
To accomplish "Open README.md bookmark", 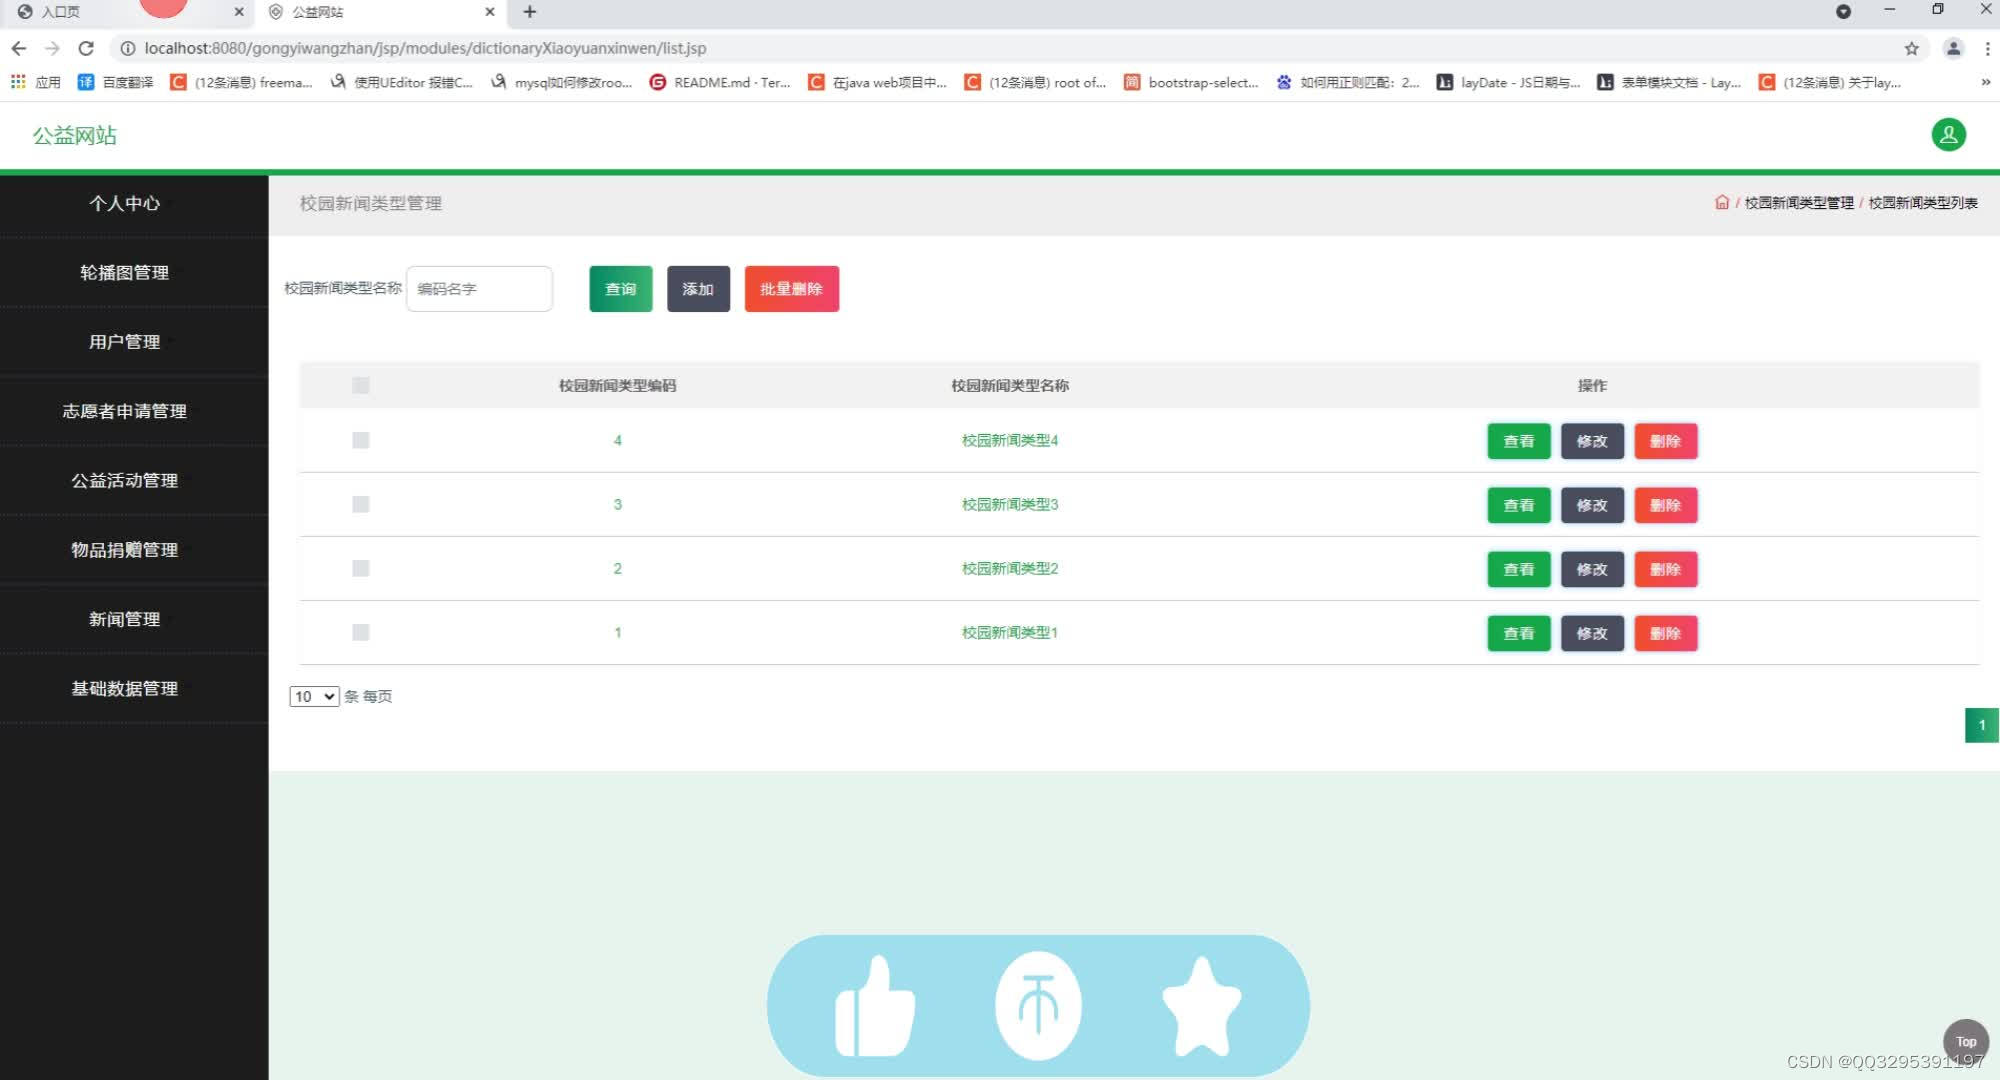I will (x=720, y=82).
